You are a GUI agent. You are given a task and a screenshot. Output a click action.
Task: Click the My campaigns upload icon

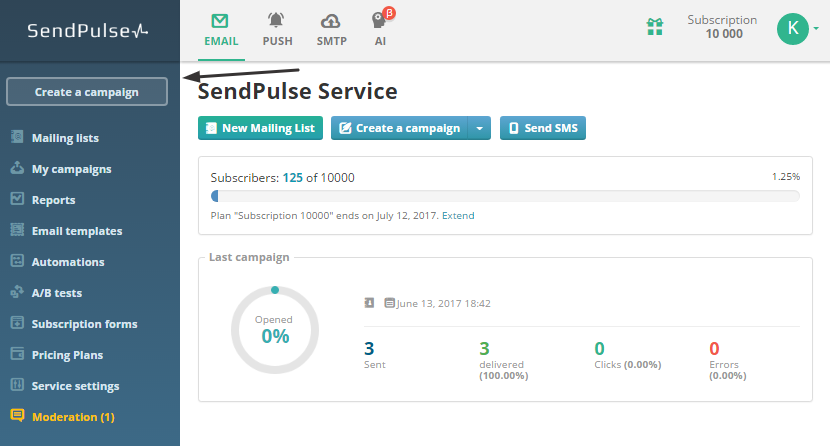tap(17, 168)
